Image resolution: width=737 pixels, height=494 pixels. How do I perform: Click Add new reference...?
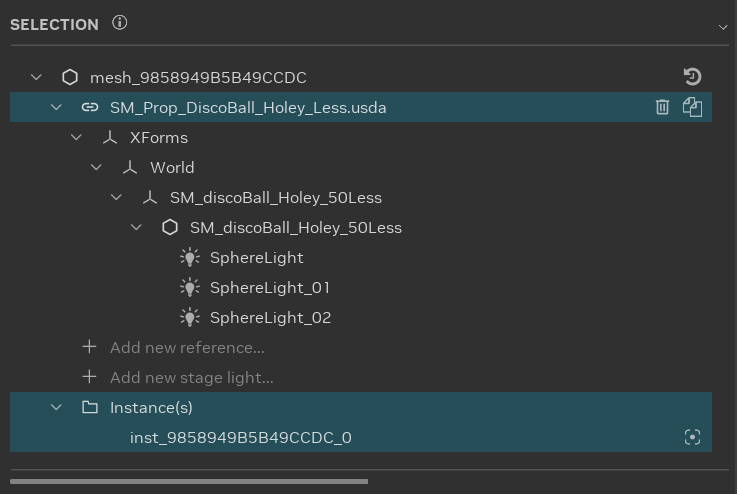187,347
